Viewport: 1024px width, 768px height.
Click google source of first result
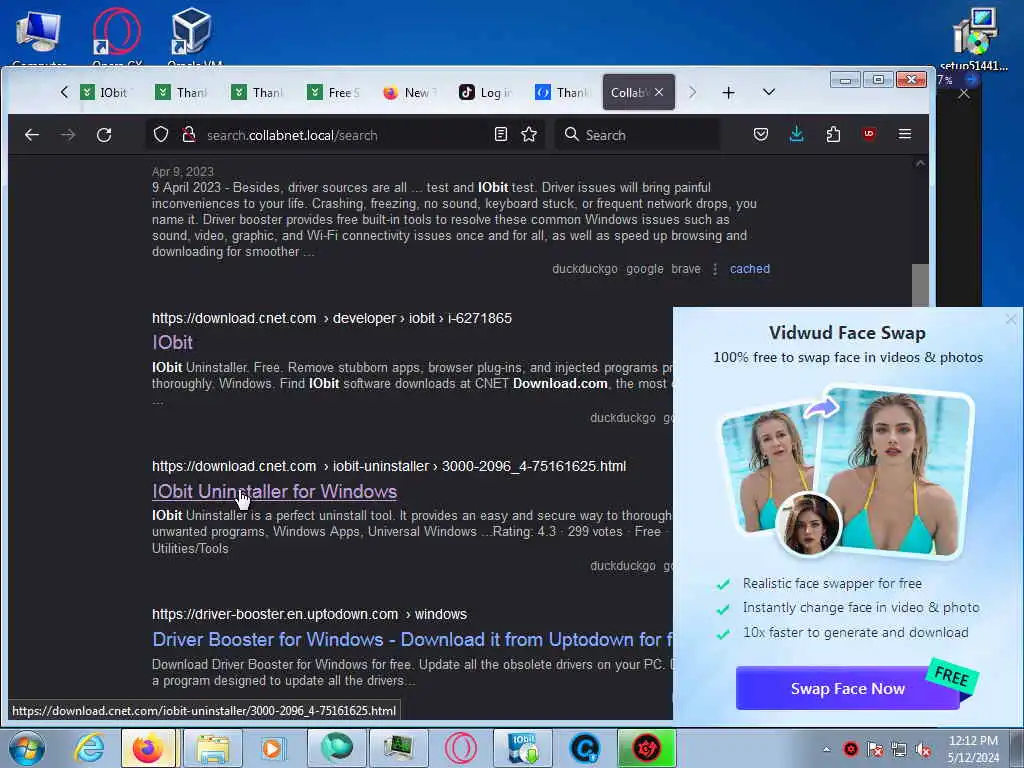[x=645, y=268]
